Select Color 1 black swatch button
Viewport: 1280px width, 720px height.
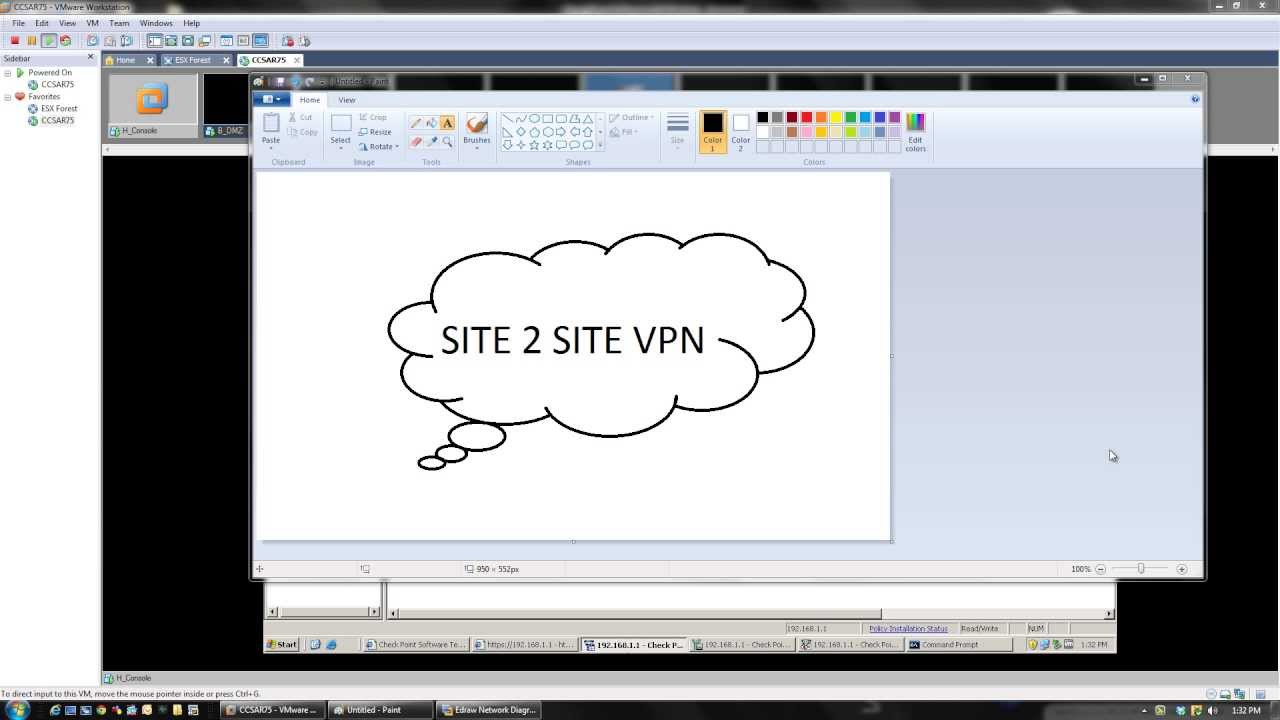pos(712,131)
